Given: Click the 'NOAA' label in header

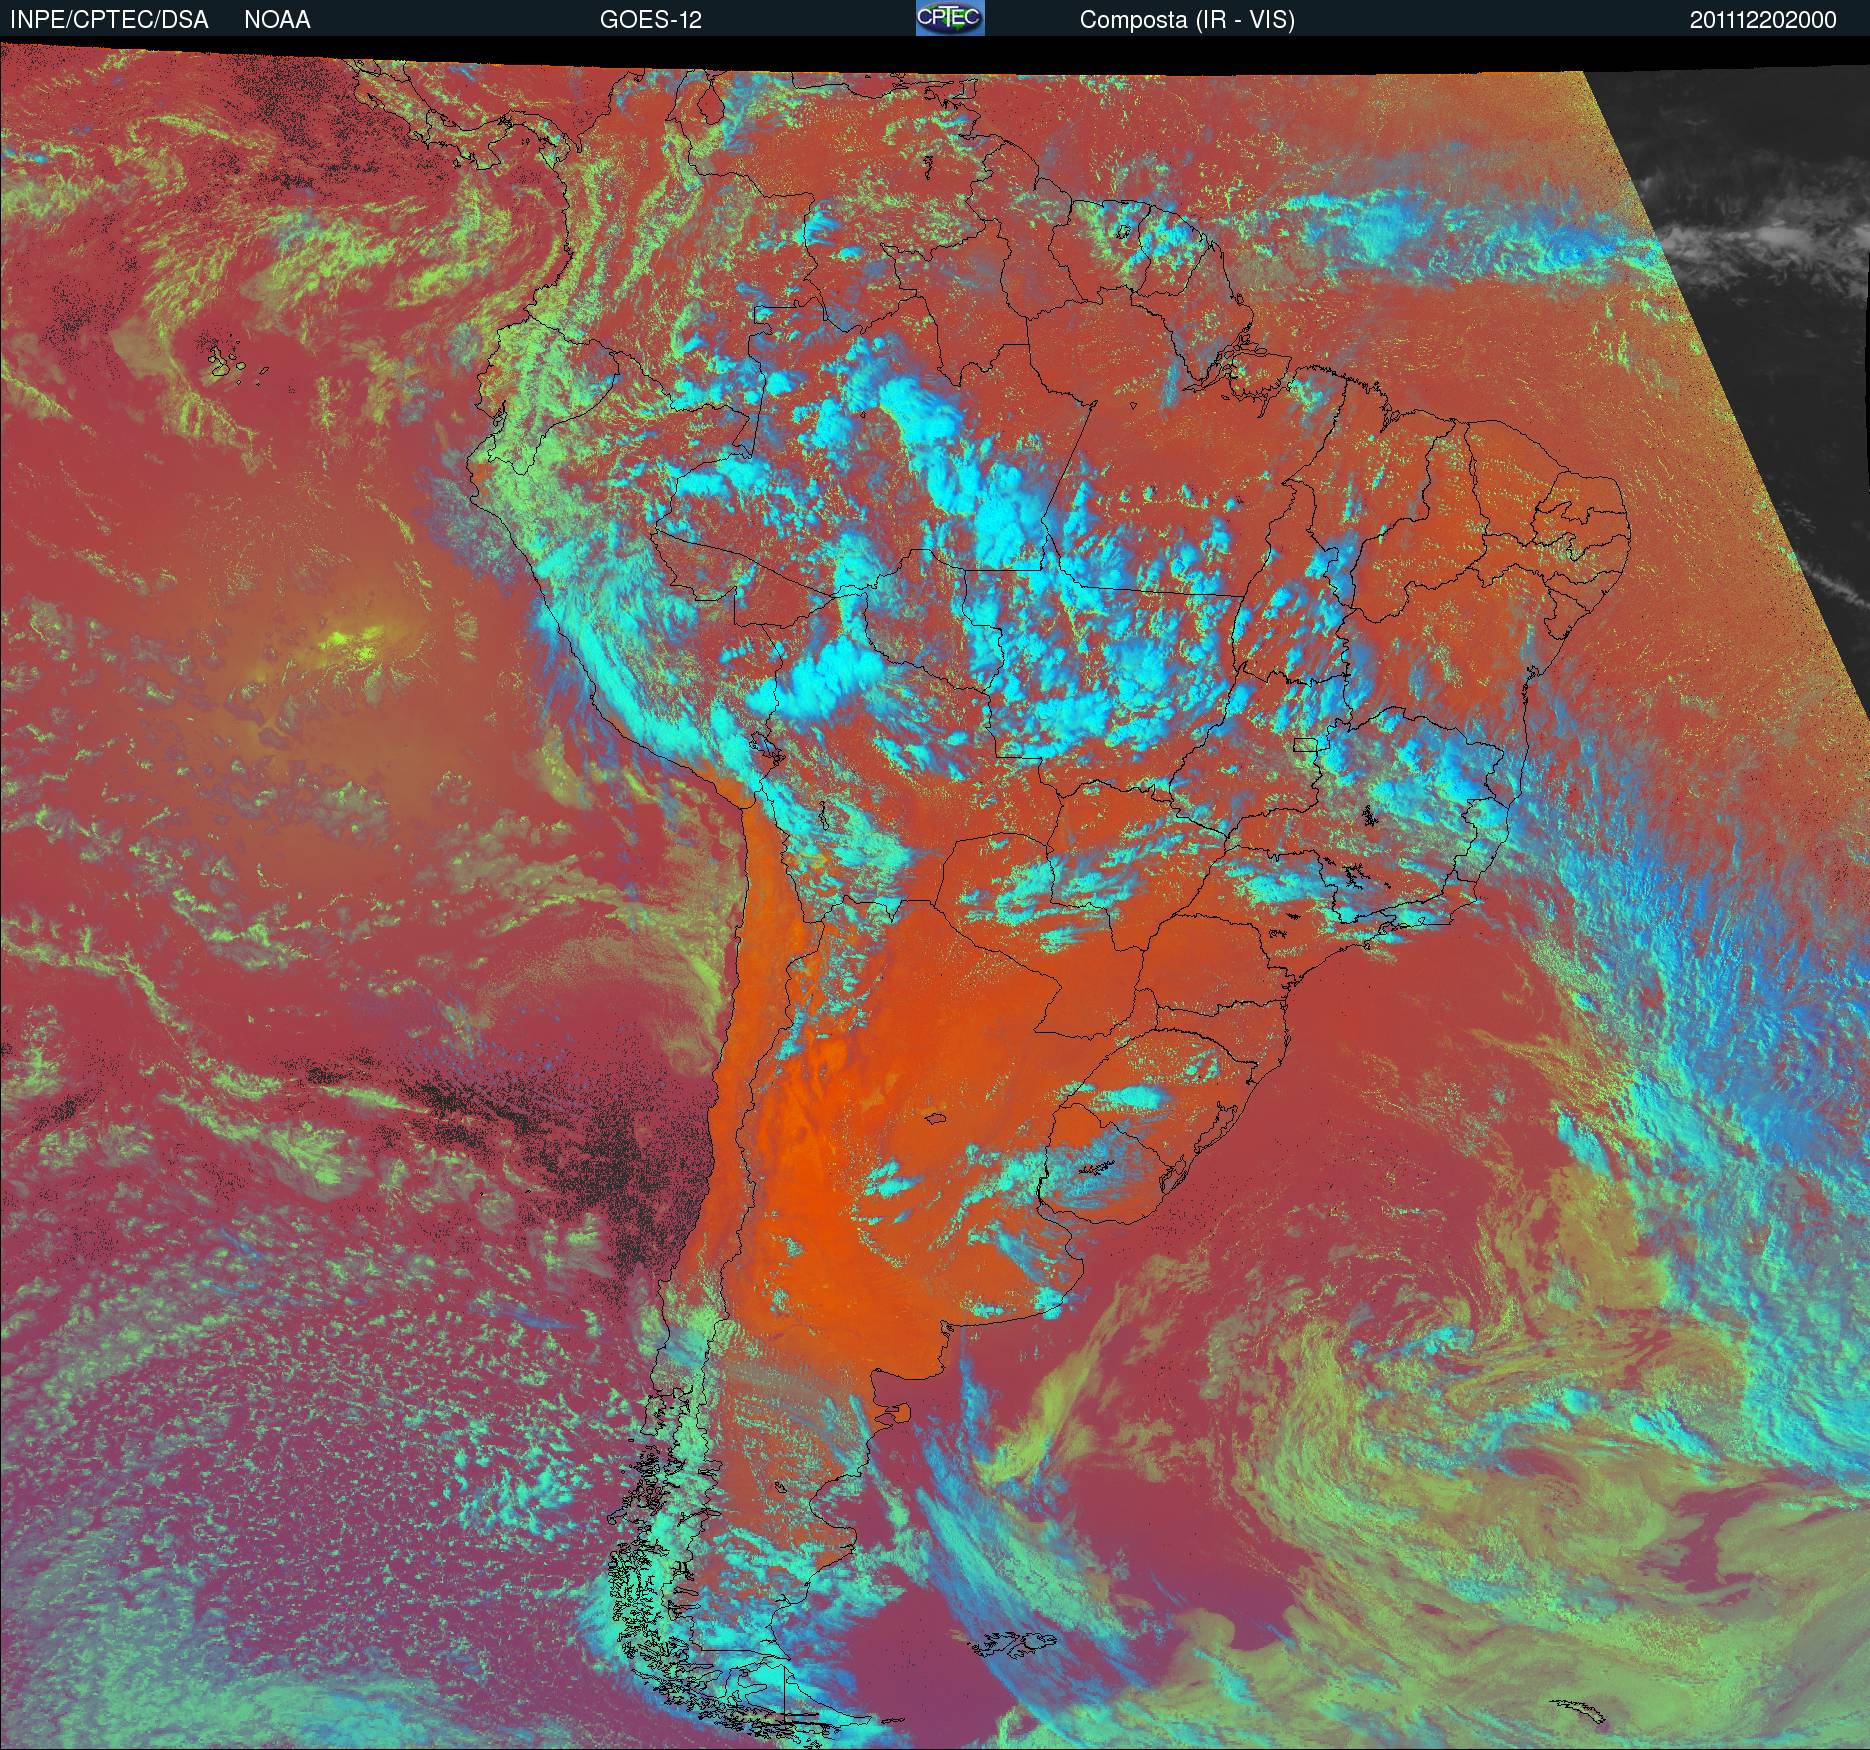Looking at the screenshot, I should coord(277,20).
